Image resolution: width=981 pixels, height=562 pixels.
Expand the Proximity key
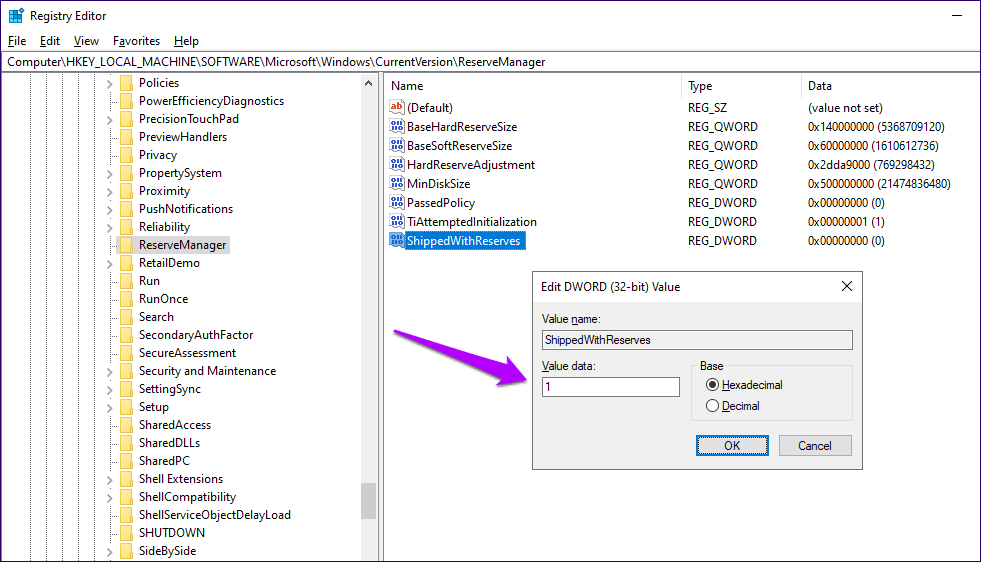[x=109, y=192]
